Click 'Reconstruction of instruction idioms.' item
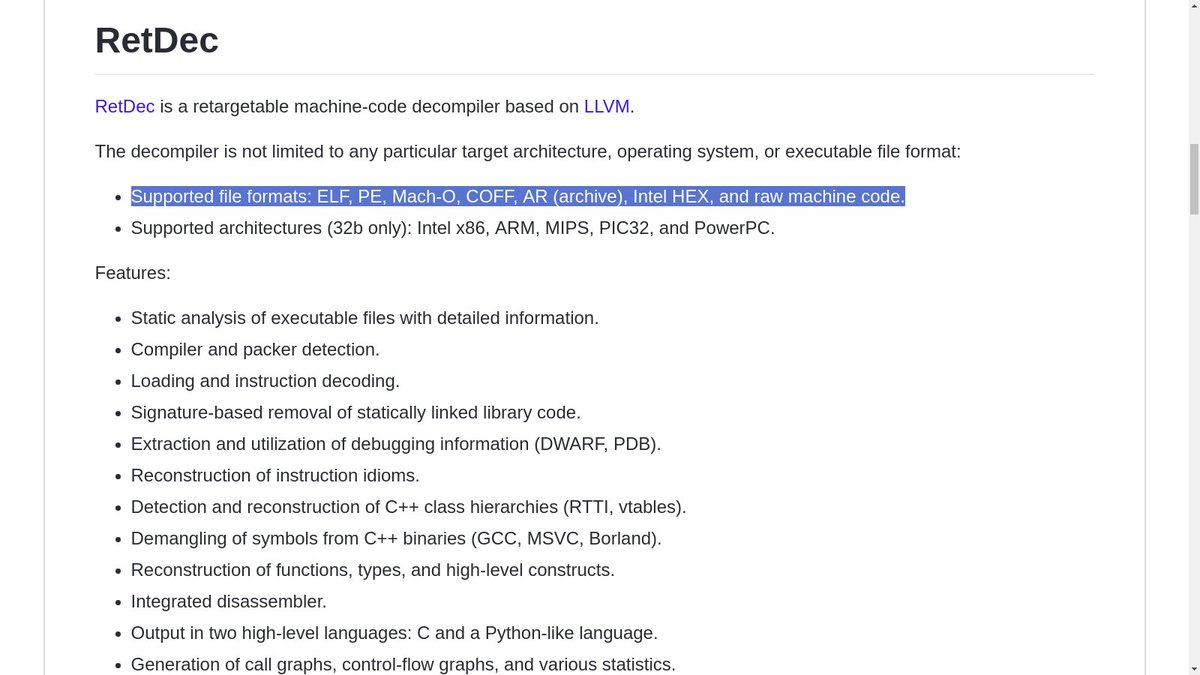This screenshot has height=675, width=1200. pyautogui.click(x=275, y=476)
